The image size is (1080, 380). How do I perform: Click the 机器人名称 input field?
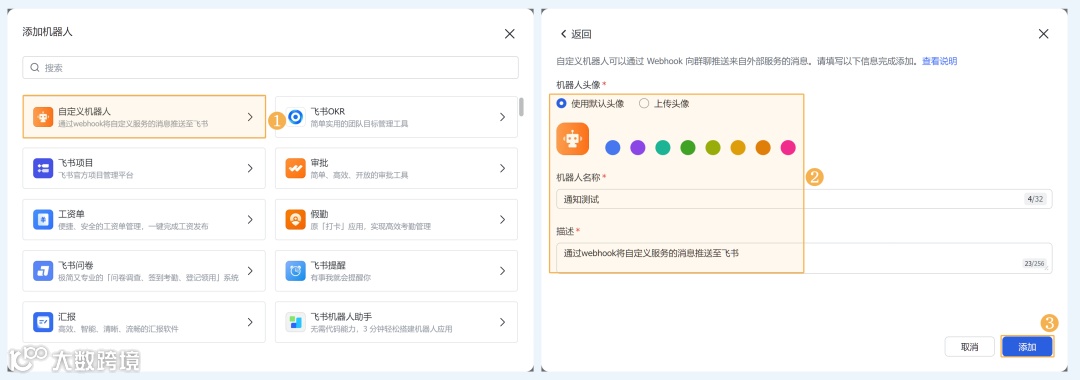tap(804, 199)
